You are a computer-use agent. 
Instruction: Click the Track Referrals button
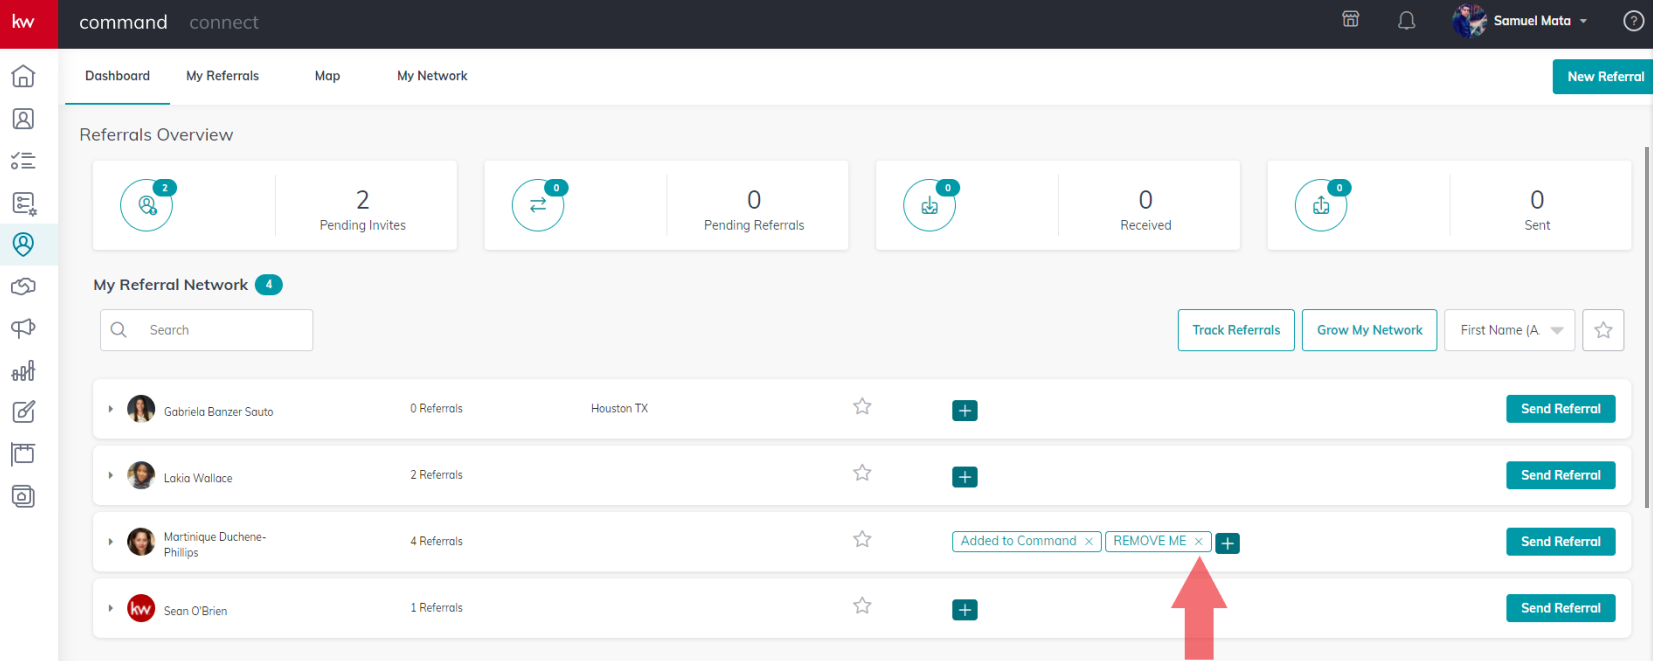coord(1236,330)
